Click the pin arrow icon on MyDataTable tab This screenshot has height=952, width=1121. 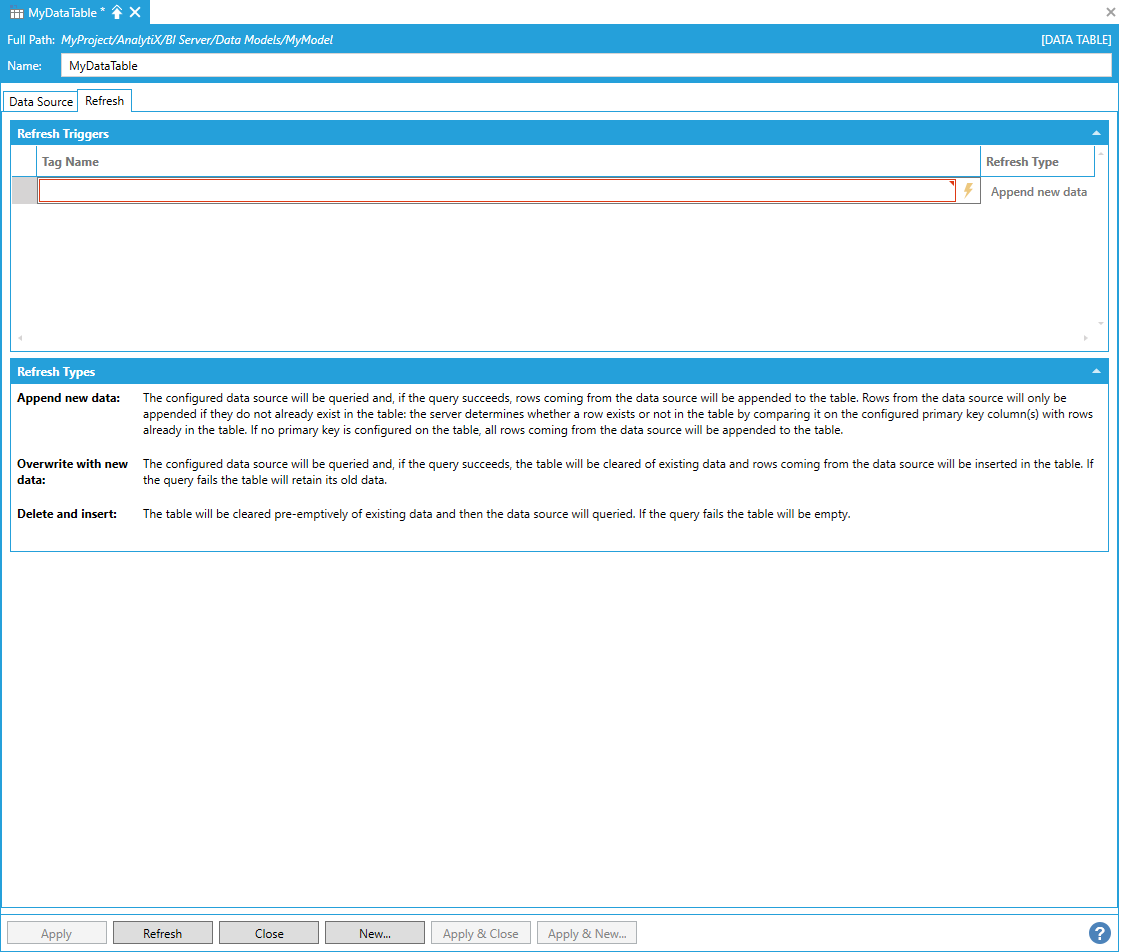[117, 12]
